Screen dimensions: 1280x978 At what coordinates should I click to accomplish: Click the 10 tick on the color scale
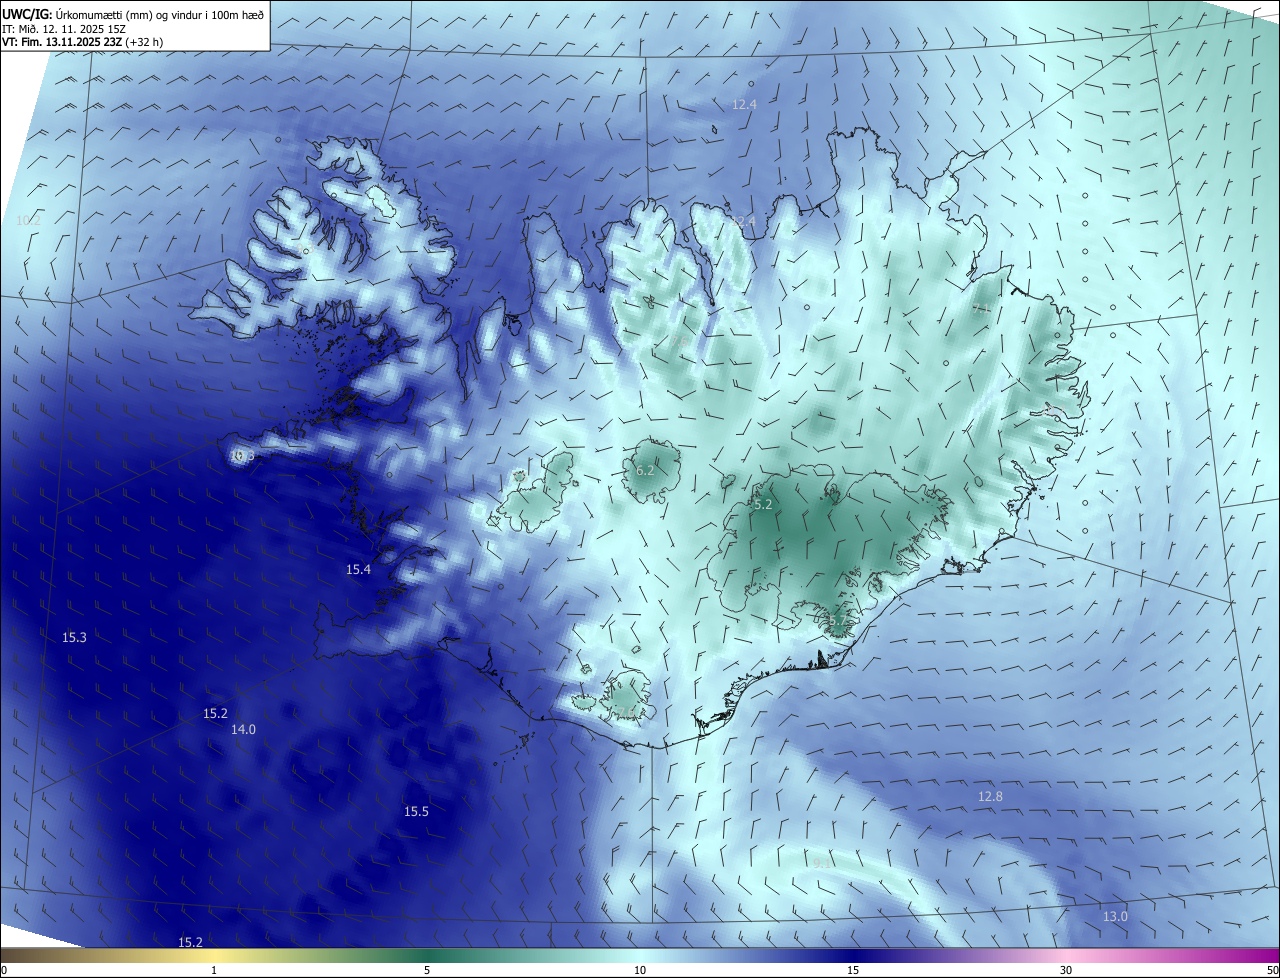(640, 970)
